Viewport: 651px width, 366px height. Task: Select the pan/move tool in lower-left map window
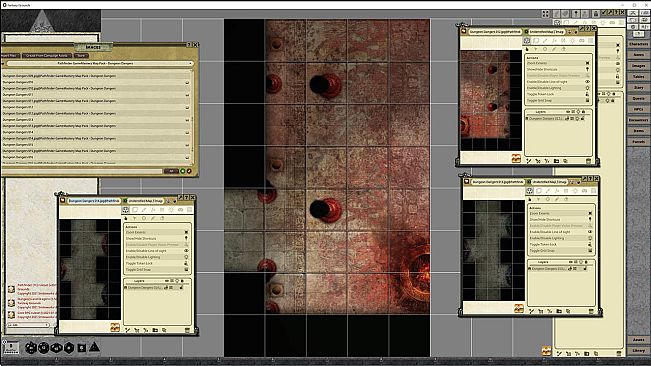(x=125, y=210)
